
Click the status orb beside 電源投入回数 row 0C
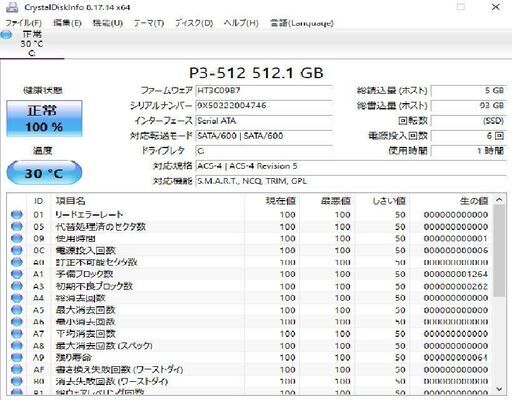[x=17, y=250]
